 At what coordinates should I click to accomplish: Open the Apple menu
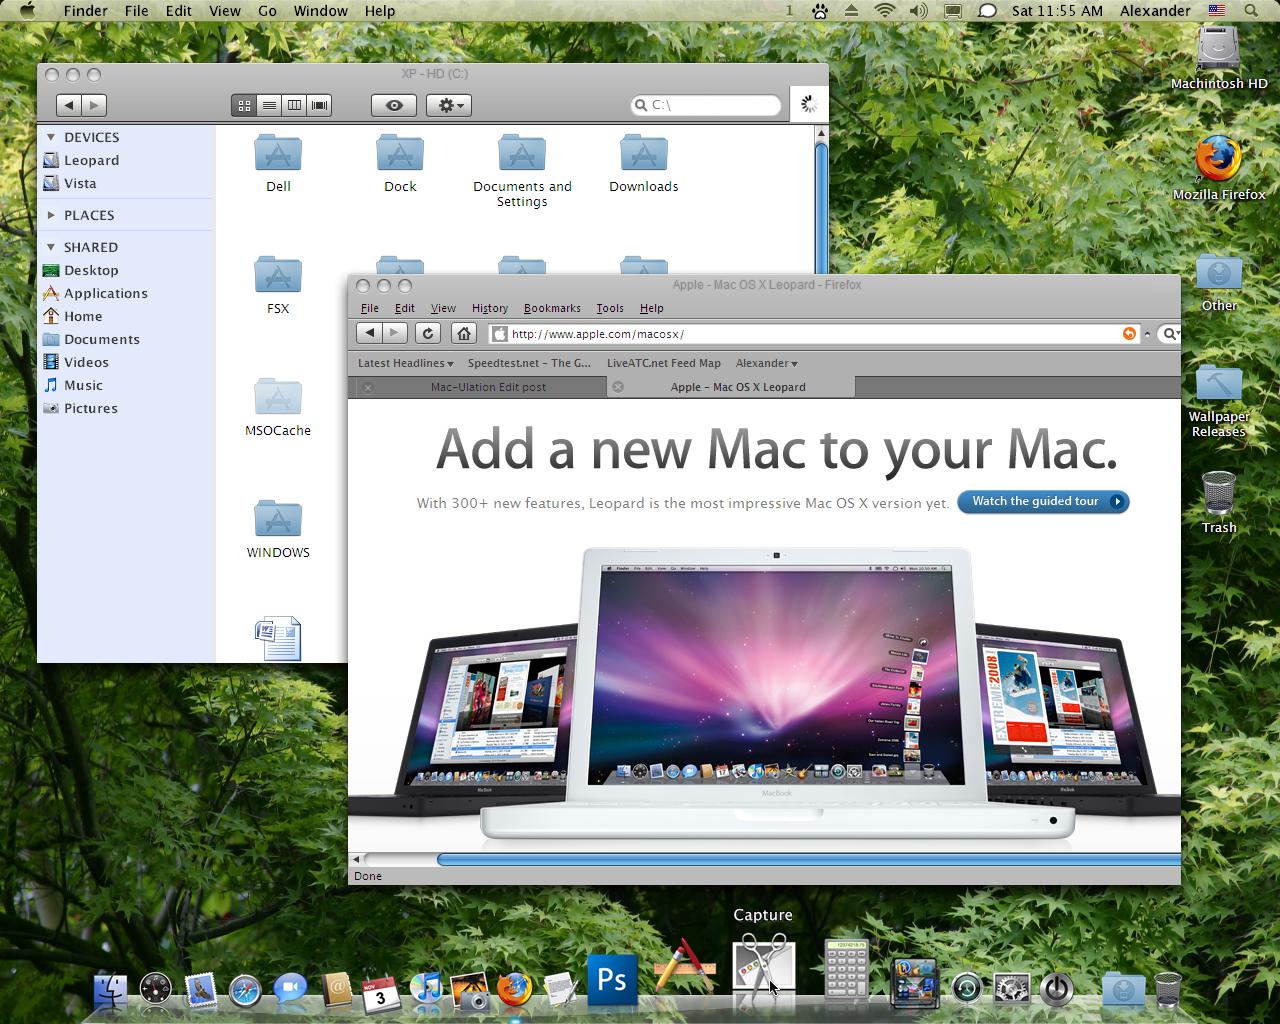click(x=27, y=11)
